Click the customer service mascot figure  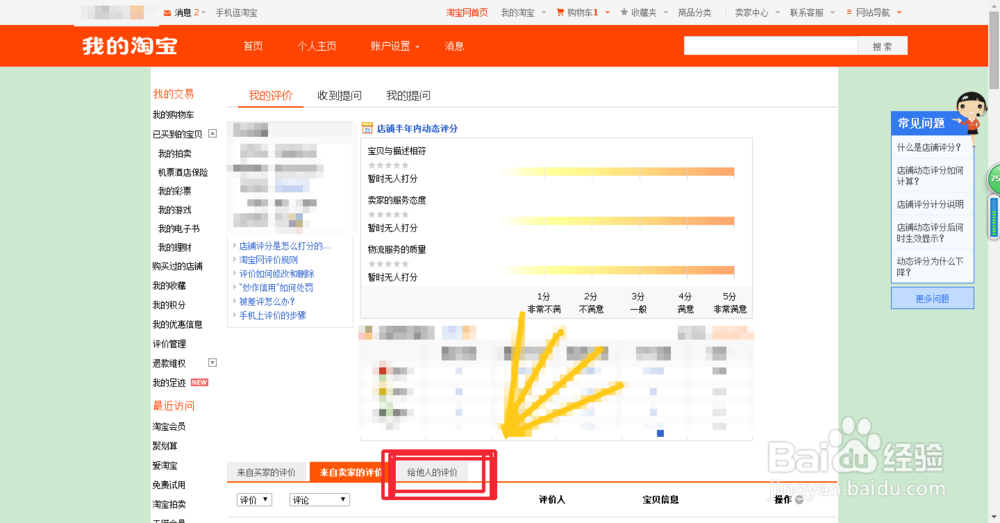971,114
